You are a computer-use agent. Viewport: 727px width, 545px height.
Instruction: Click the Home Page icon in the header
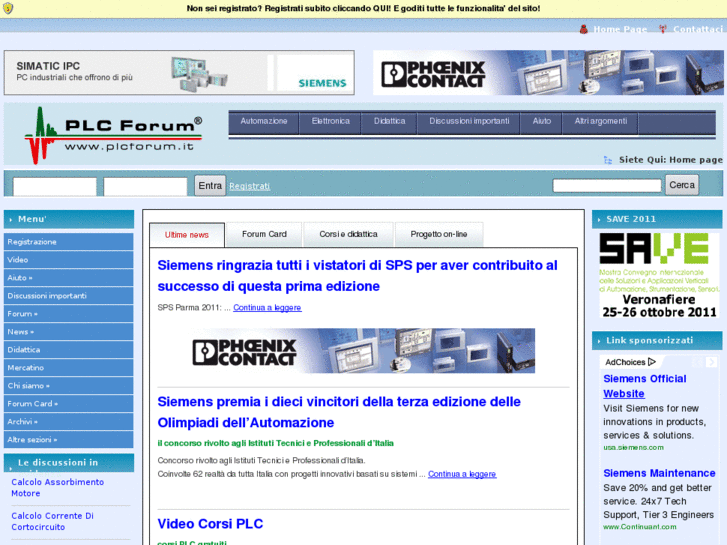(x=584, y=29)
